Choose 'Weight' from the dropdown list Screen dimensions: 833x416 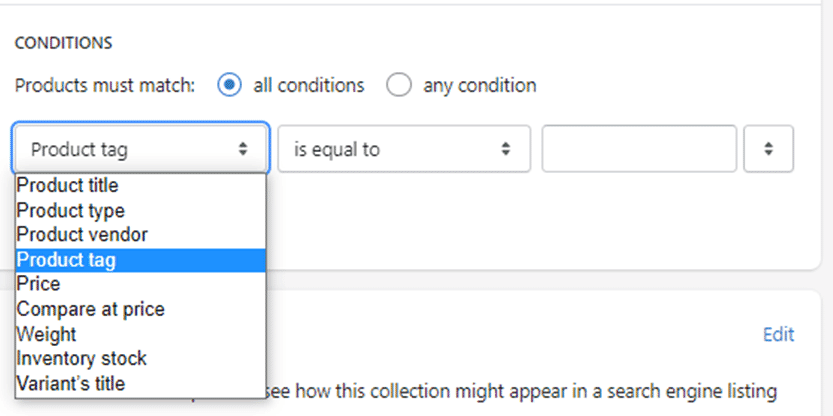(141, 334)
